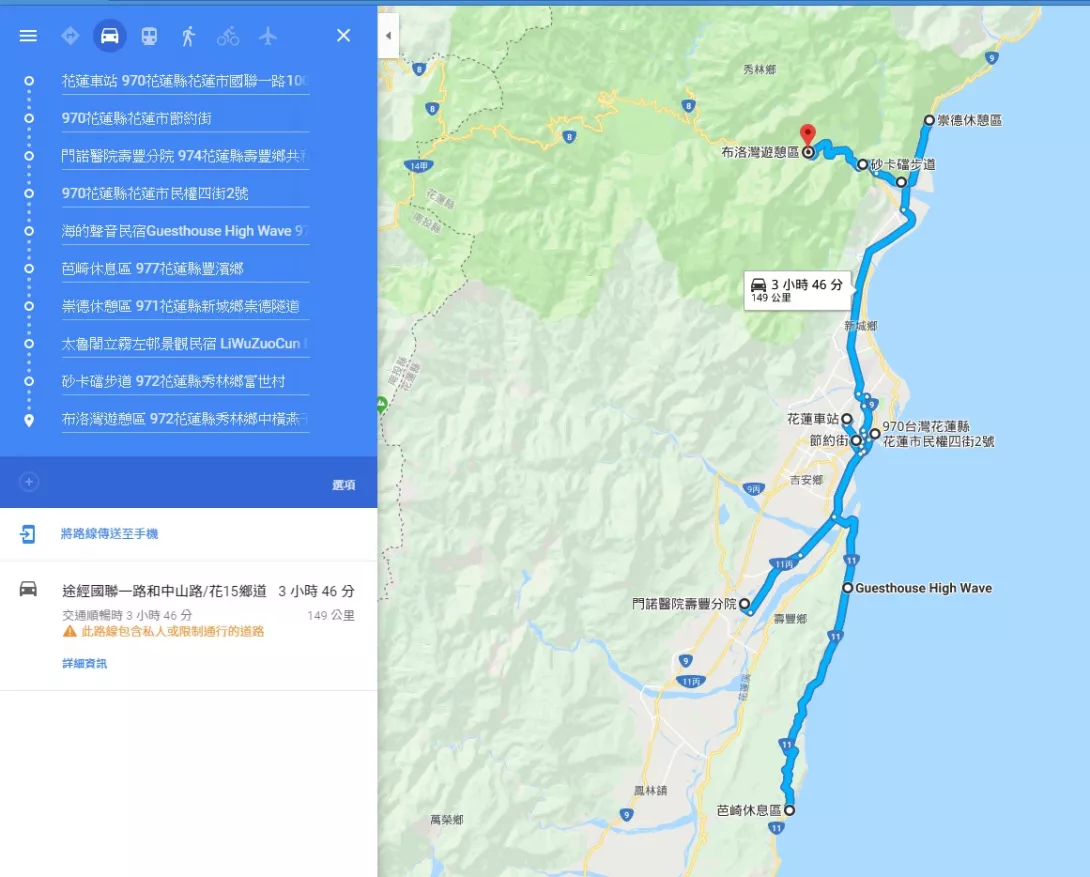
Task: Switch to public transit mode
Action: coord(149,35)
